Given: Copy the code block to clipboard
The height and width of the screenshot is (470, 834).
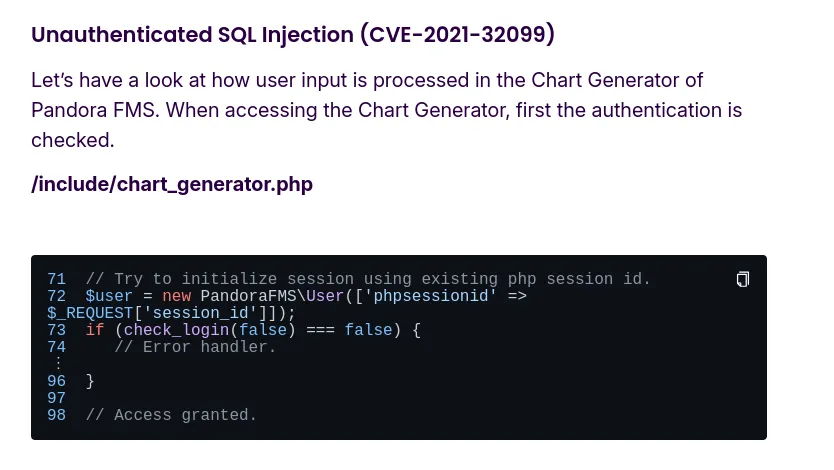Looking at the screenshot, I should tap(743, 279).
